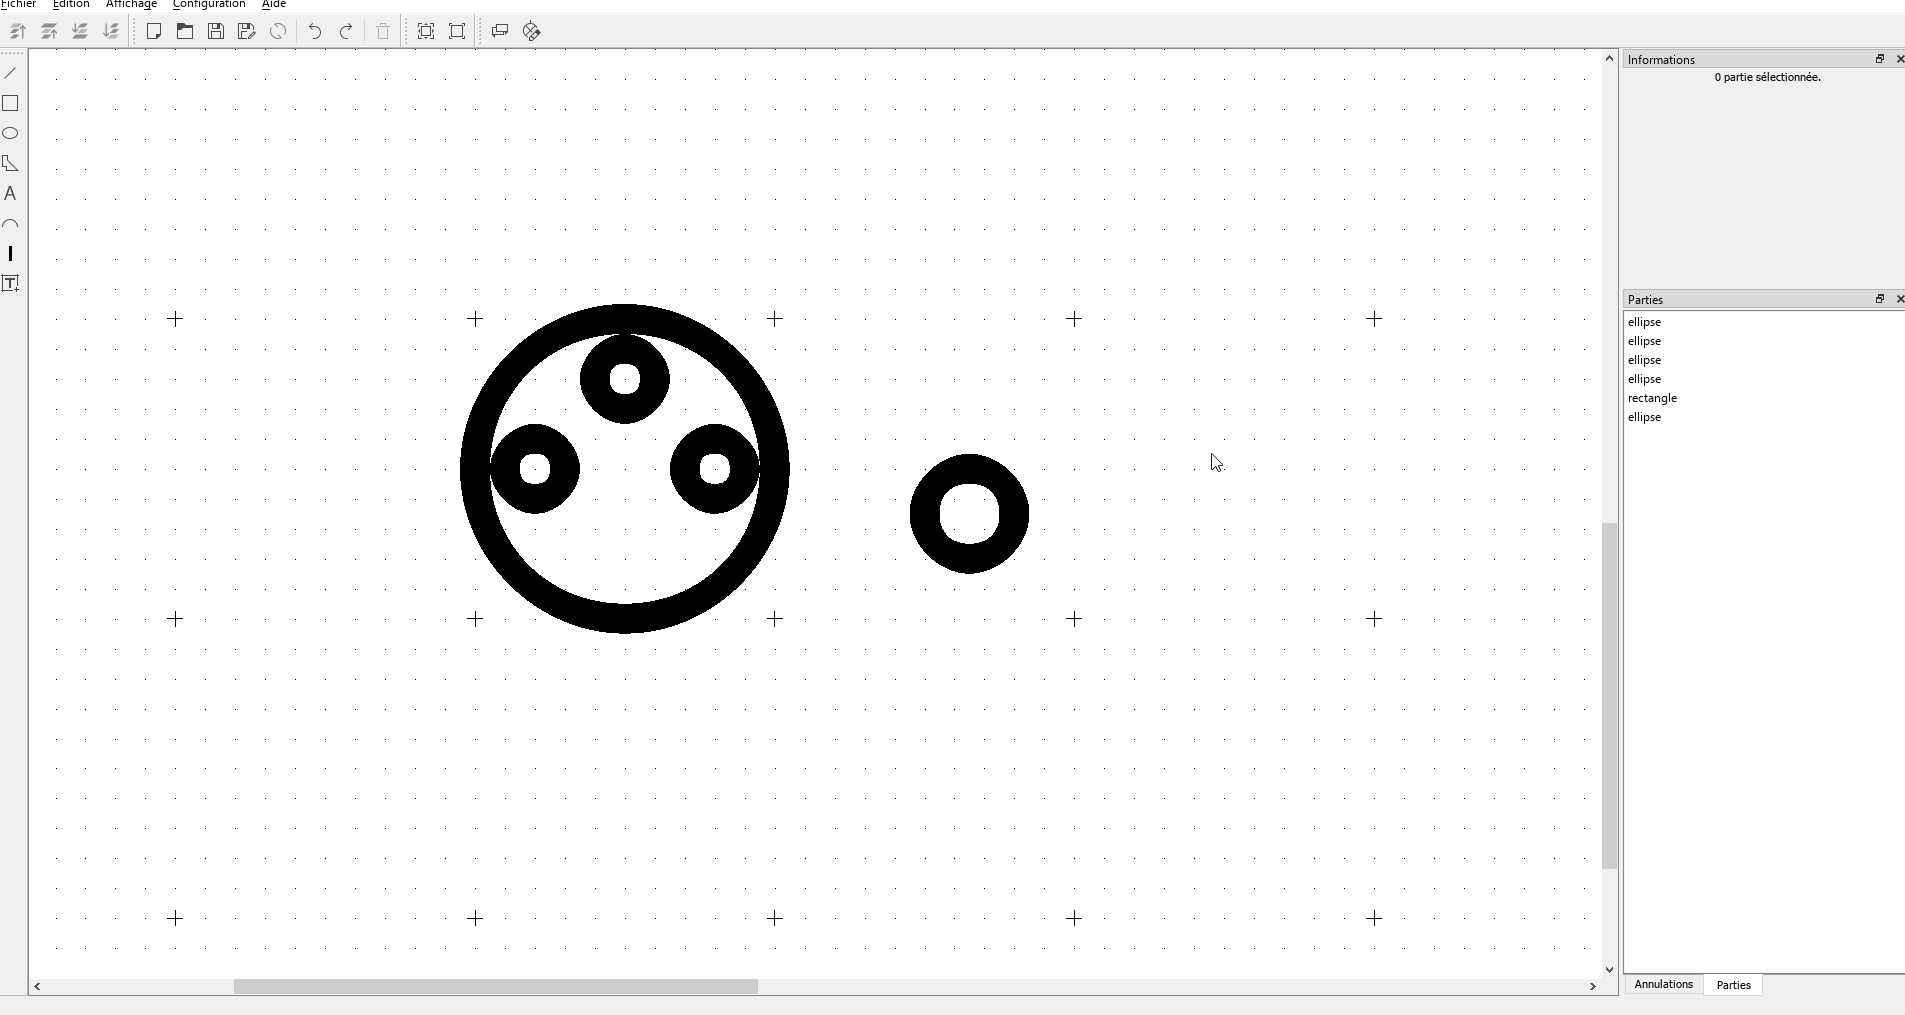Click the new blank document icon
This screenshot has width=1905, height=1015.
154,31
